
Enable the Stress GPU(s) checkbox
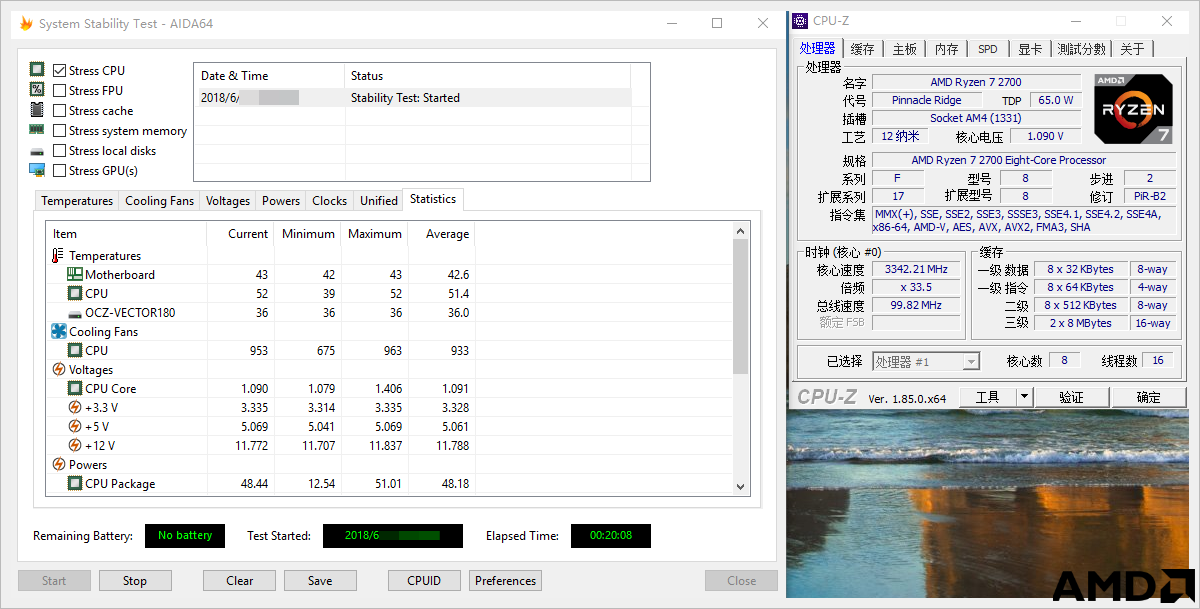point(60,170)
